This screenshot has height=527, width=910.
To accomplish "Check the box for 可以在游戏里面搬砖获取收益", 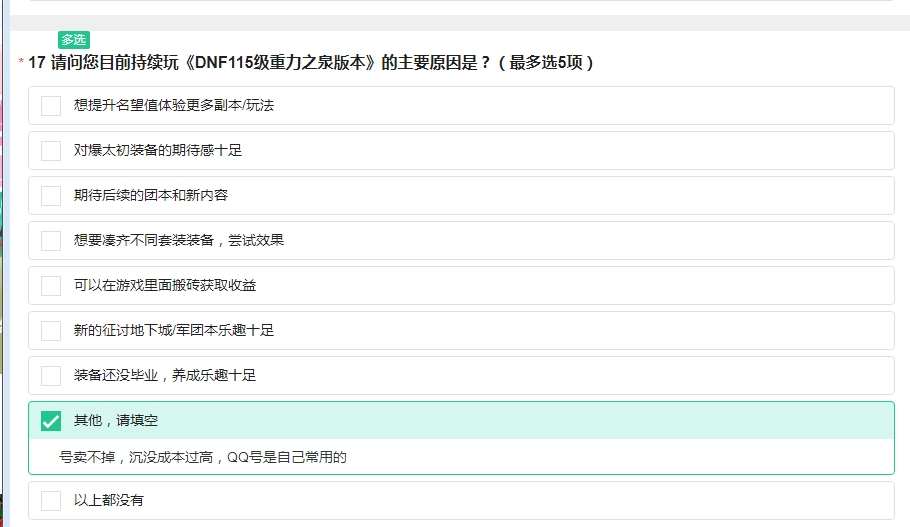I will 51,286.
